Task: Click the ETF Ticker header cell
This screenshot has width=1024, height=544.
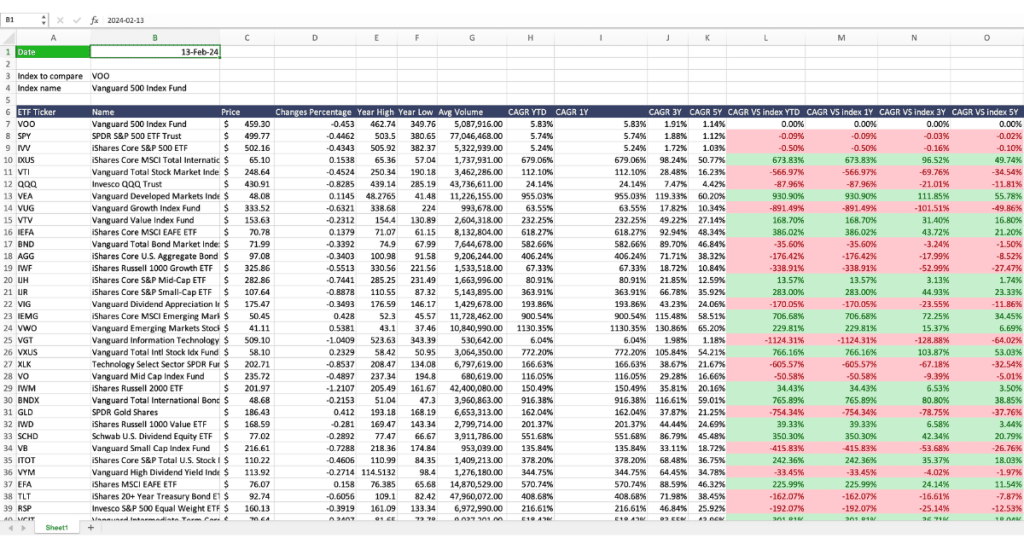Action: pos(52,112)
